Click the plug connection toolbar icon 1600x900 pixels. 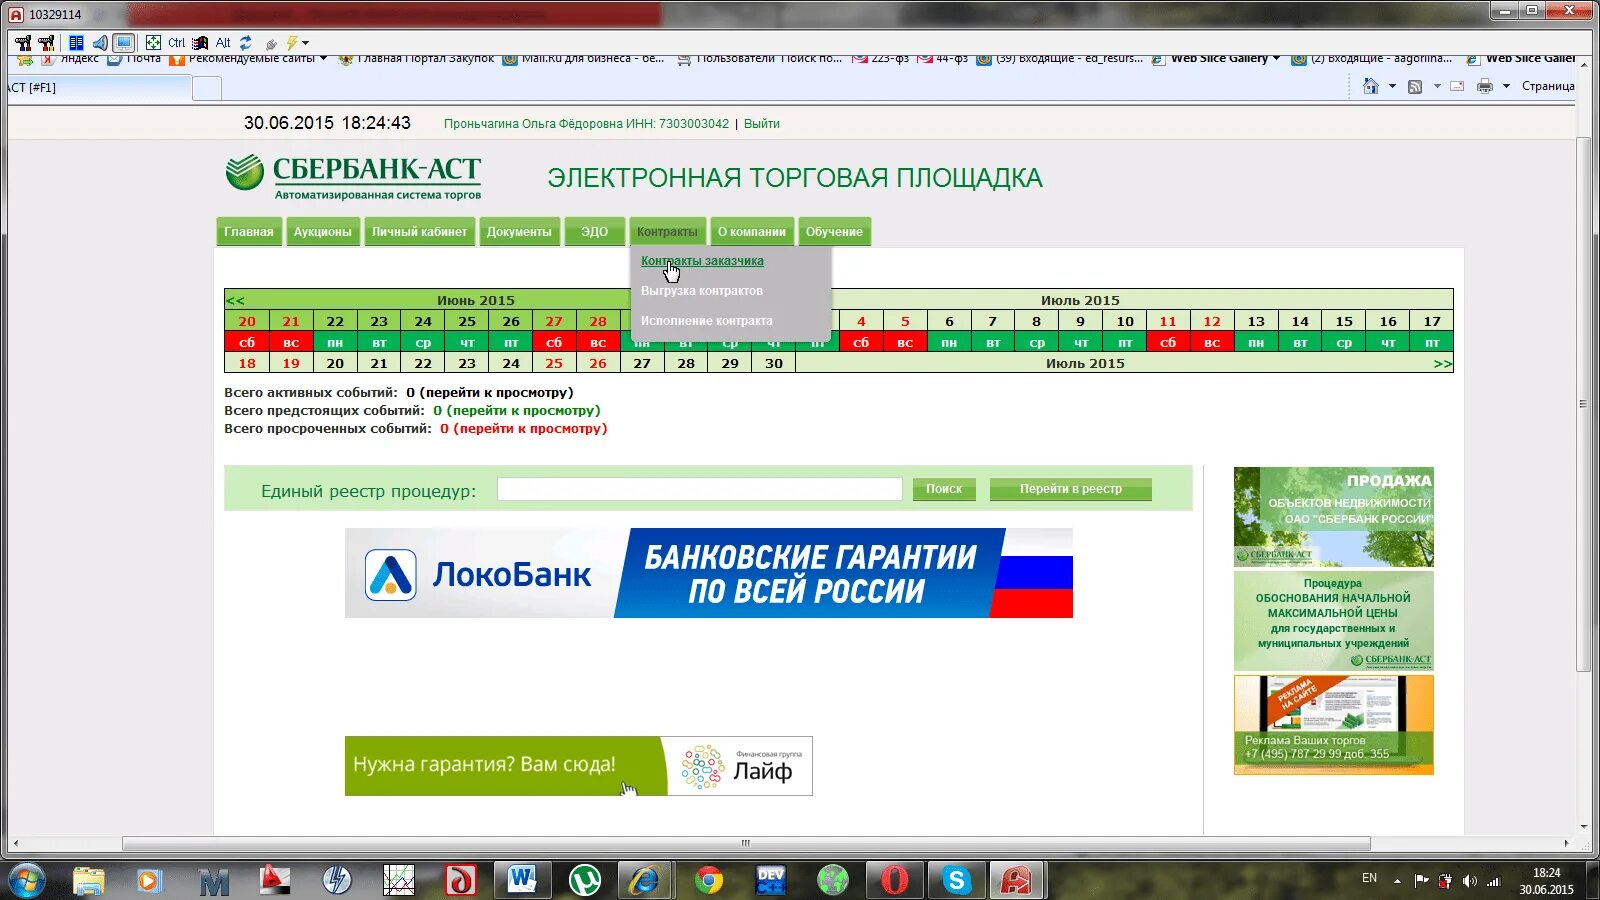click(271, 43)
